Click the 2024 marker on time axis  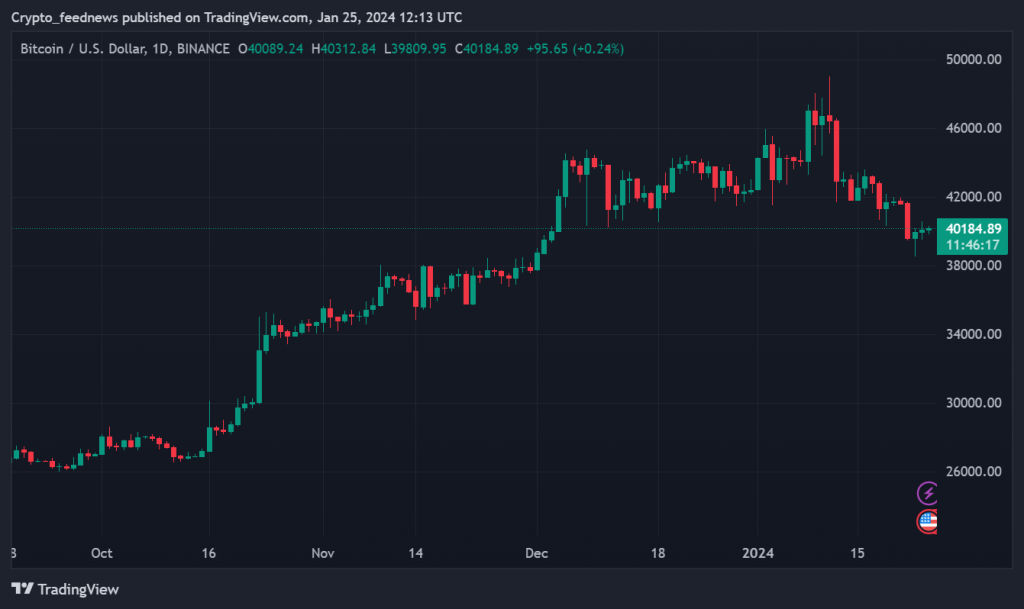point(756,552)
